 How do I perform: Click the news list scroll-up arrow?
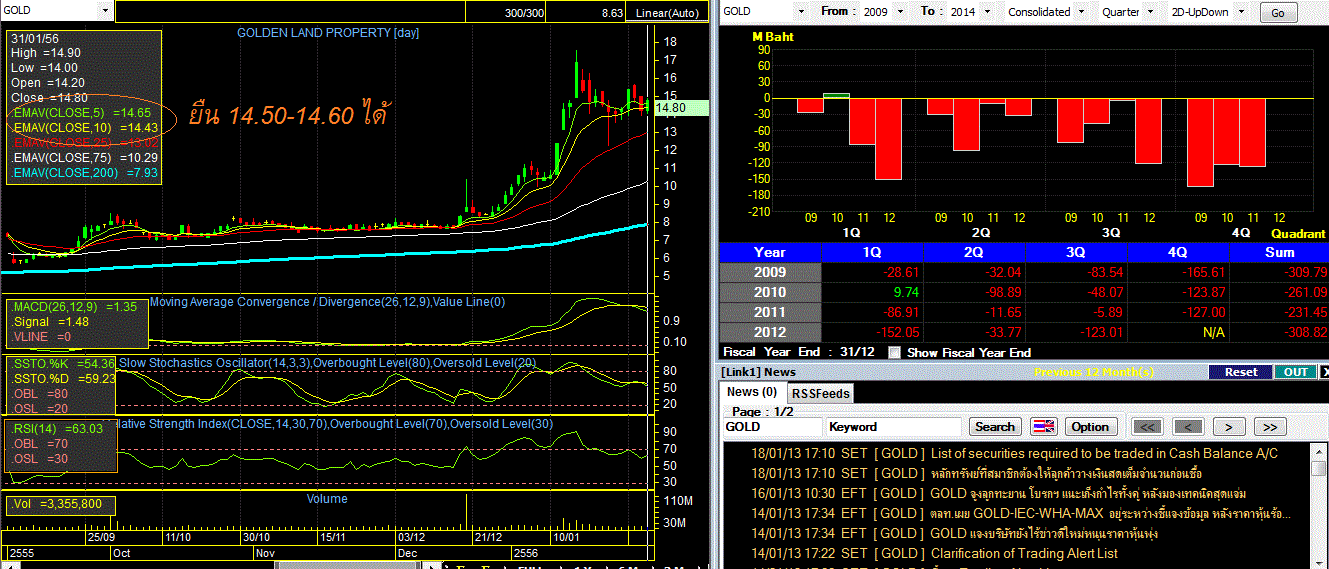point(1318,452)
